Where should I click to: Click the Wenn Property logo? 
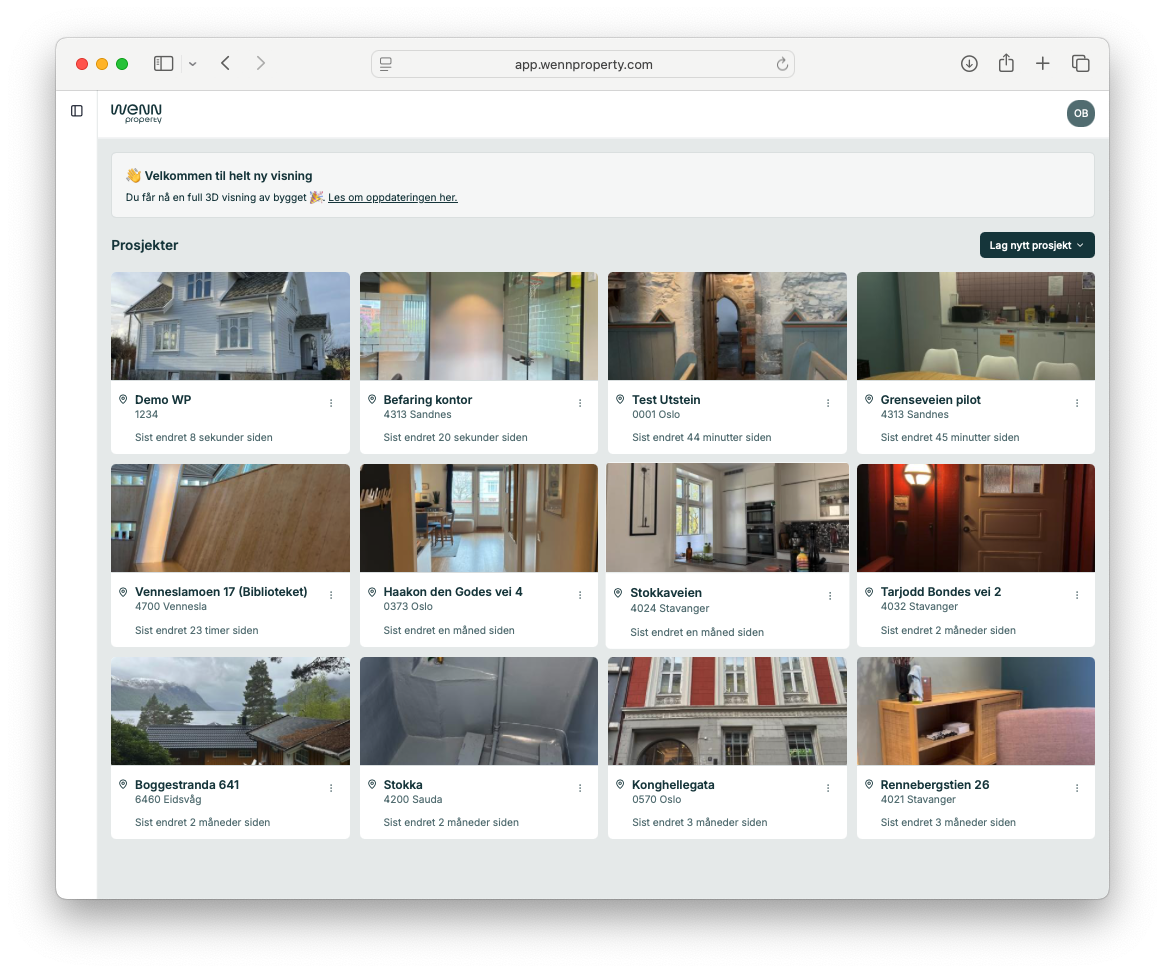pos(136,113)
